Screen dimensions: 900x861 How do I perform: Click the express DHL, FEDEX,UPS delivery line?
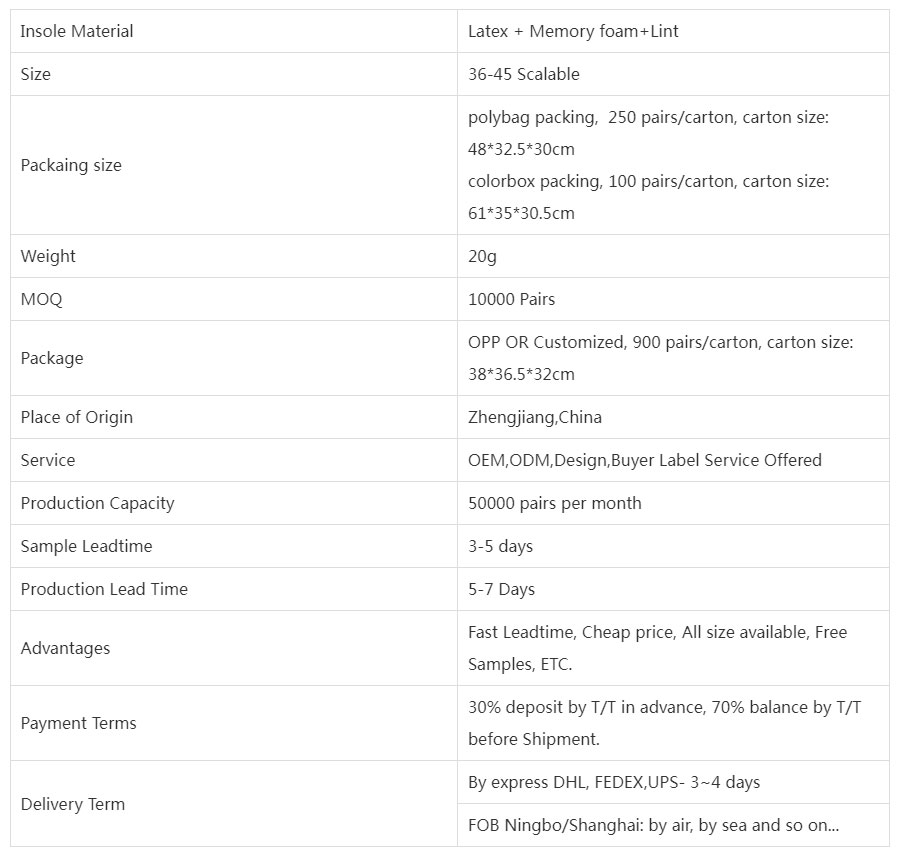pos(614,782)
